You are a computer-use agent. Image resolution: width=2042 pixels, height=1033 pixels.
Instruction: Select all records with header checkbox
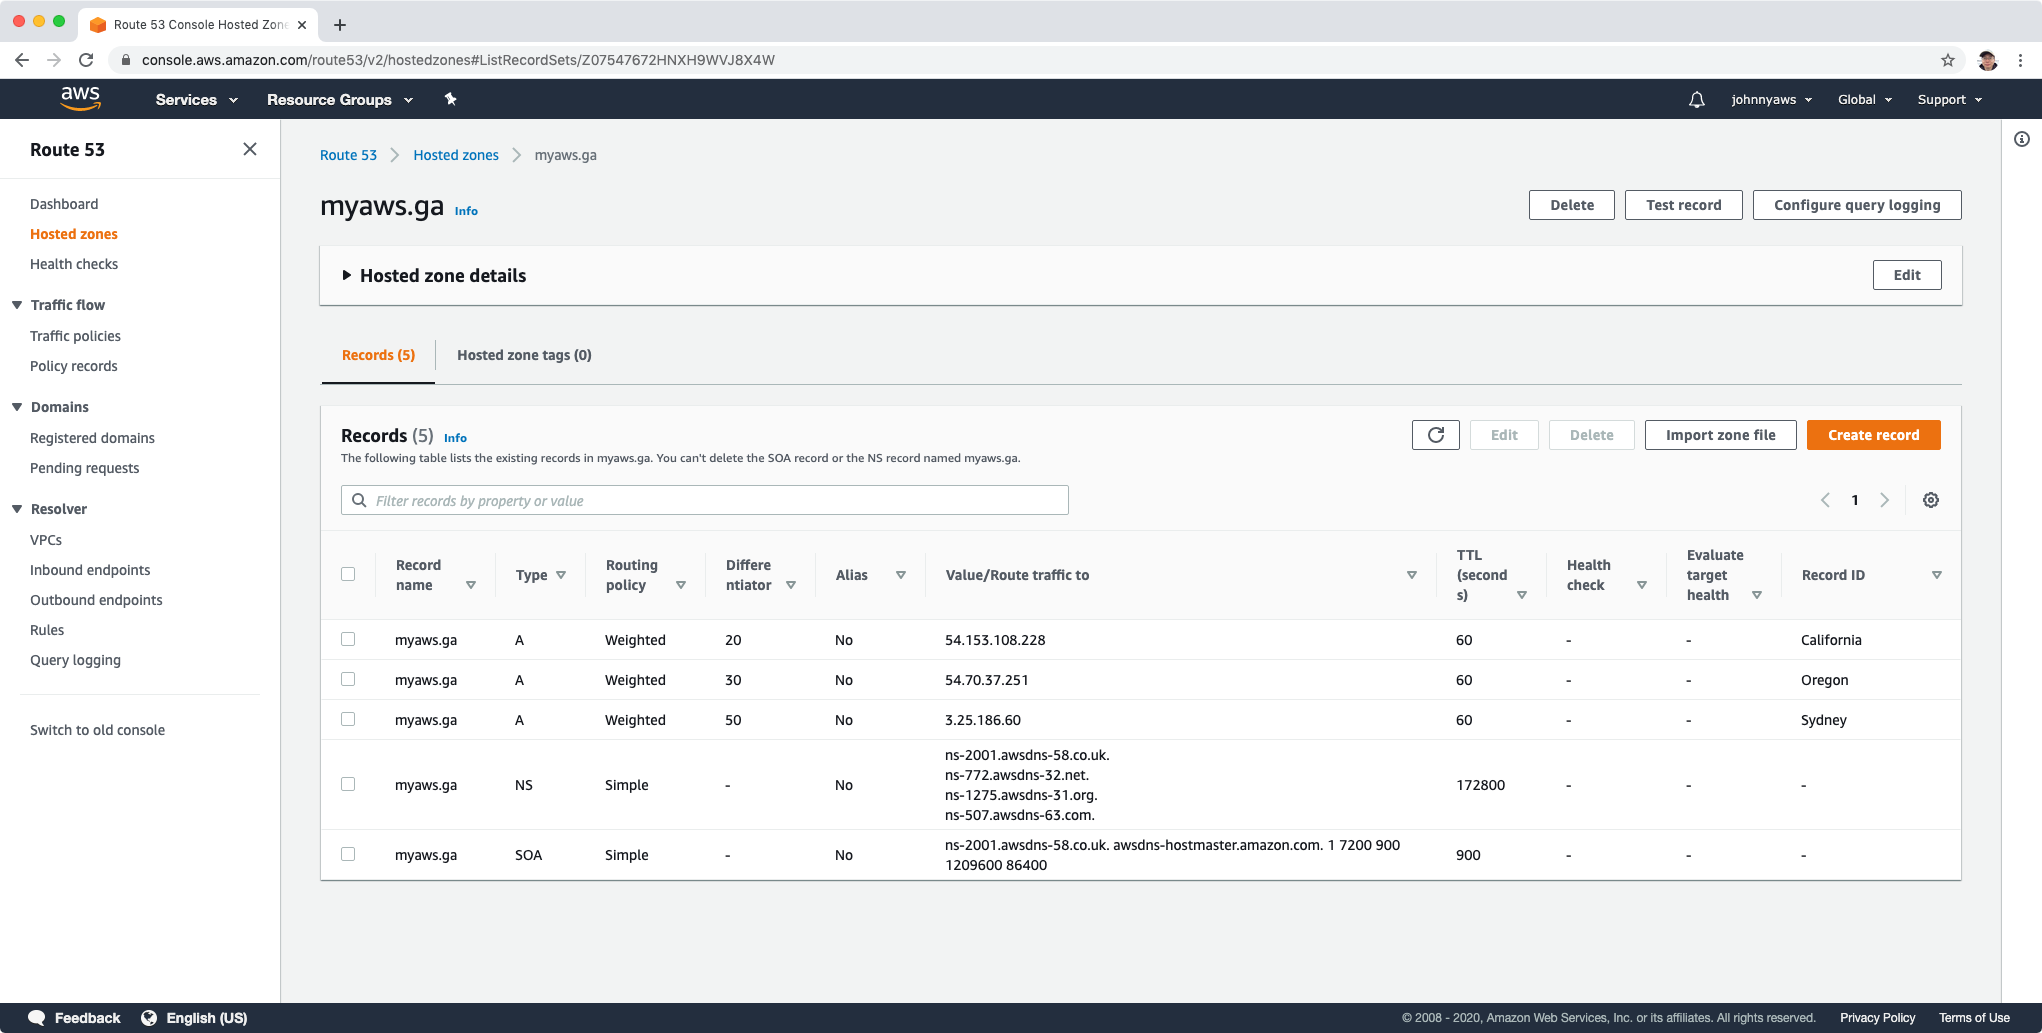[348, 574]
